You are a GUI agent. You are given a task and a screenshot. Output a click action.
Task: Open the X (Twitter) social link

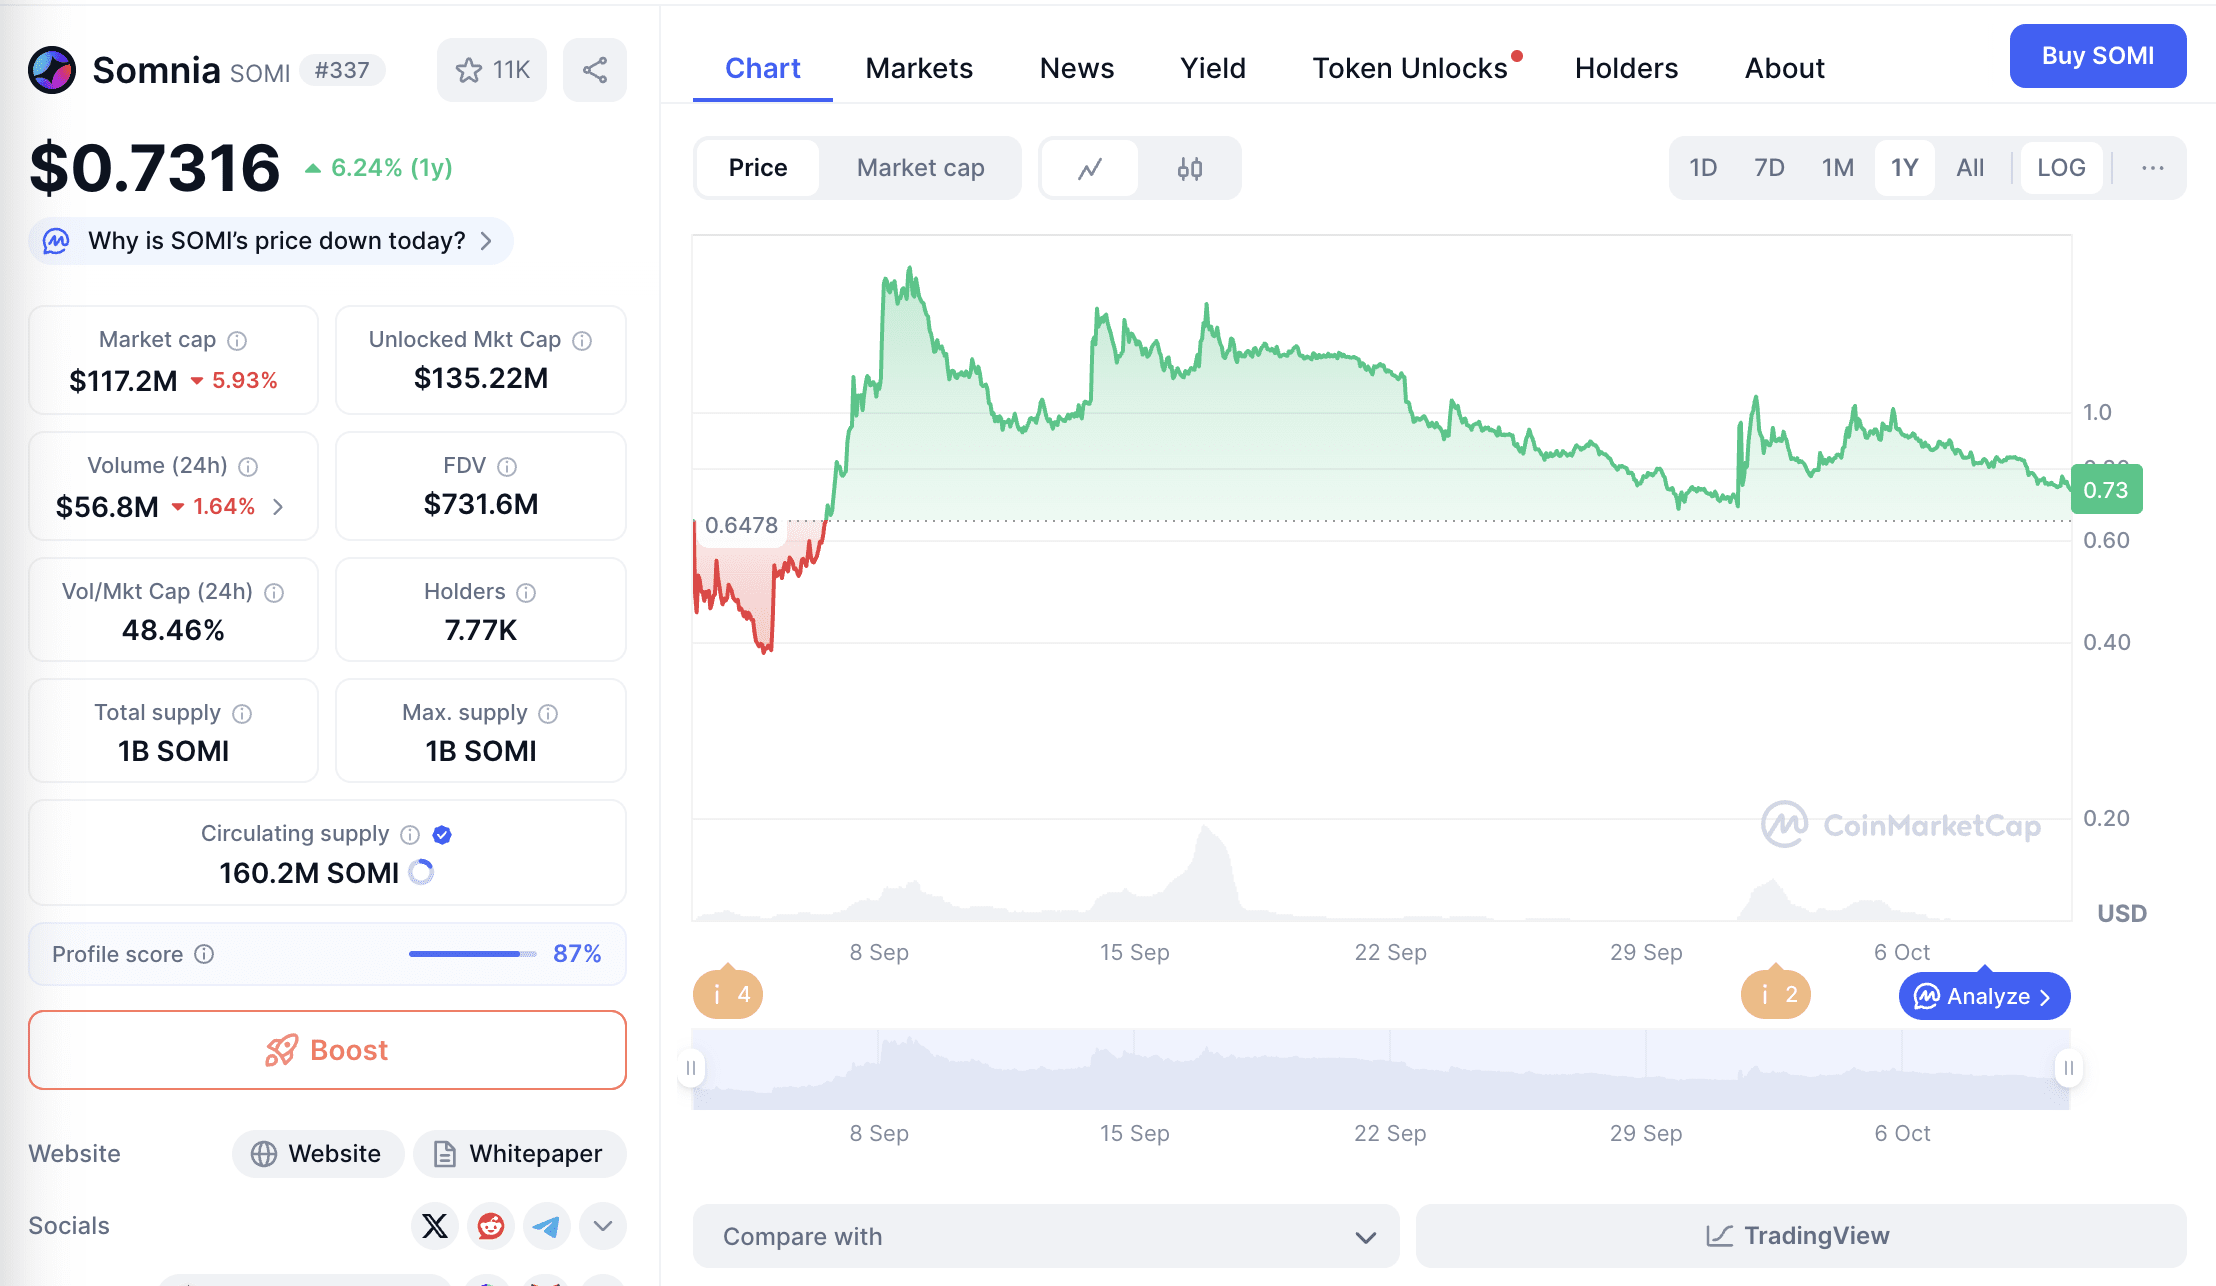[x=435, y=1226]
